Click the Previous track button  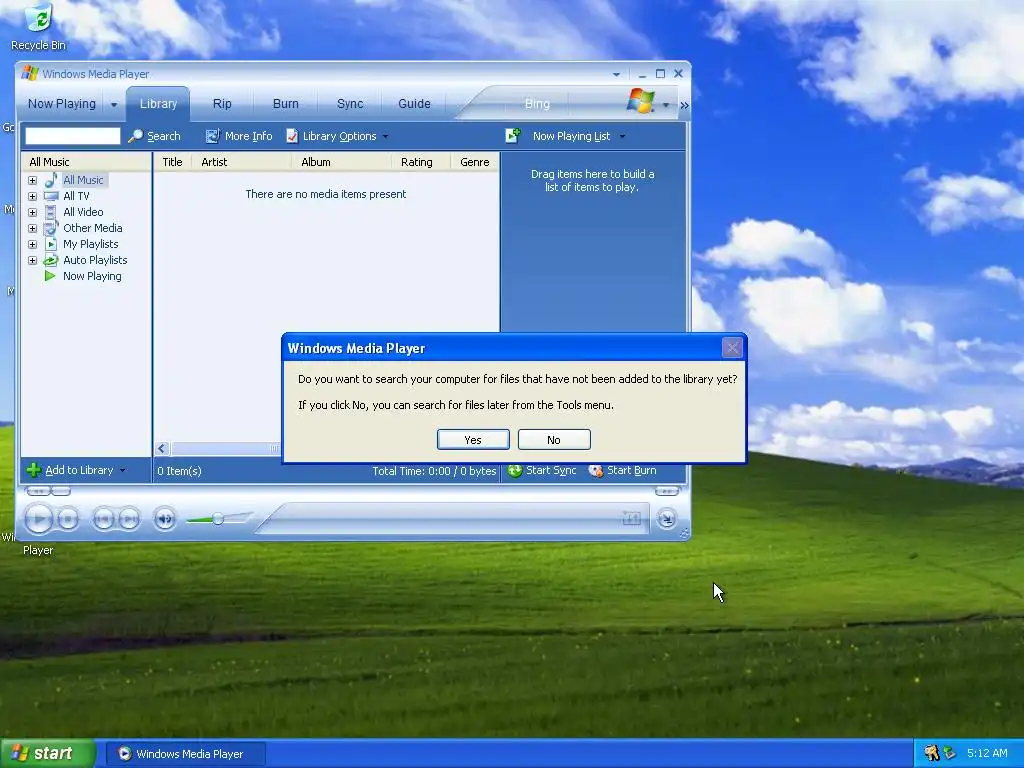point(104,519)
